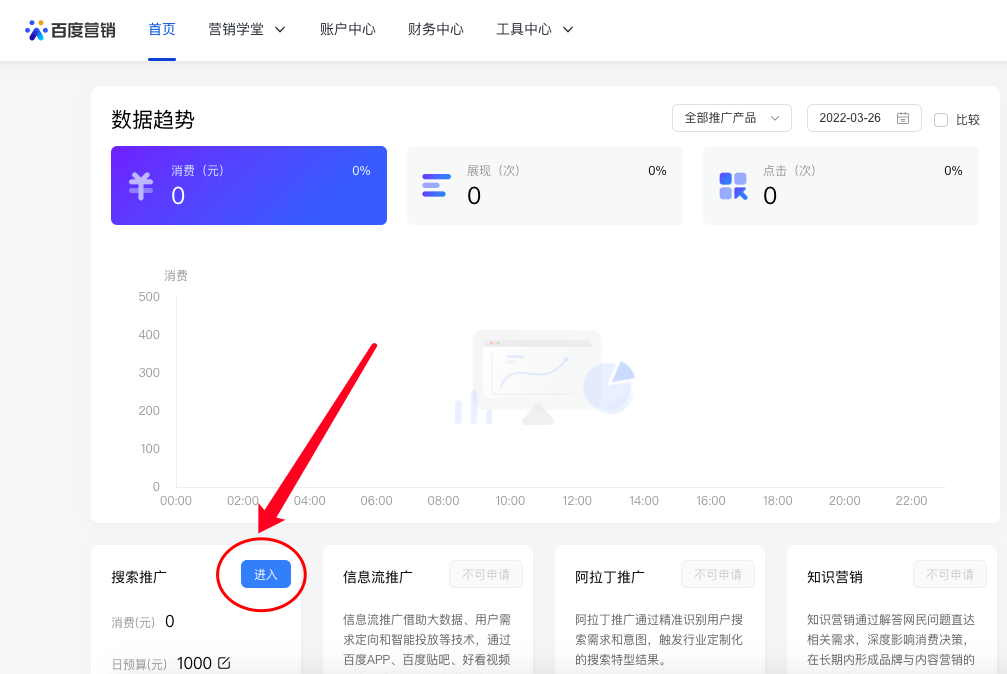Expand the 工具中心 menu chevron
The image size is (1007, 674).
pyautogui.click(x=567, y=29)
